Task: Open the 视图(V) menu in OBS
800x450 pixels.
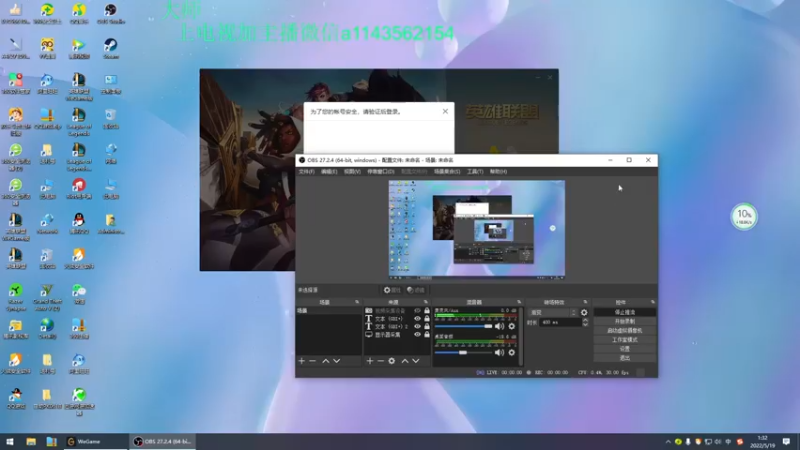Action: coord(352,171)
